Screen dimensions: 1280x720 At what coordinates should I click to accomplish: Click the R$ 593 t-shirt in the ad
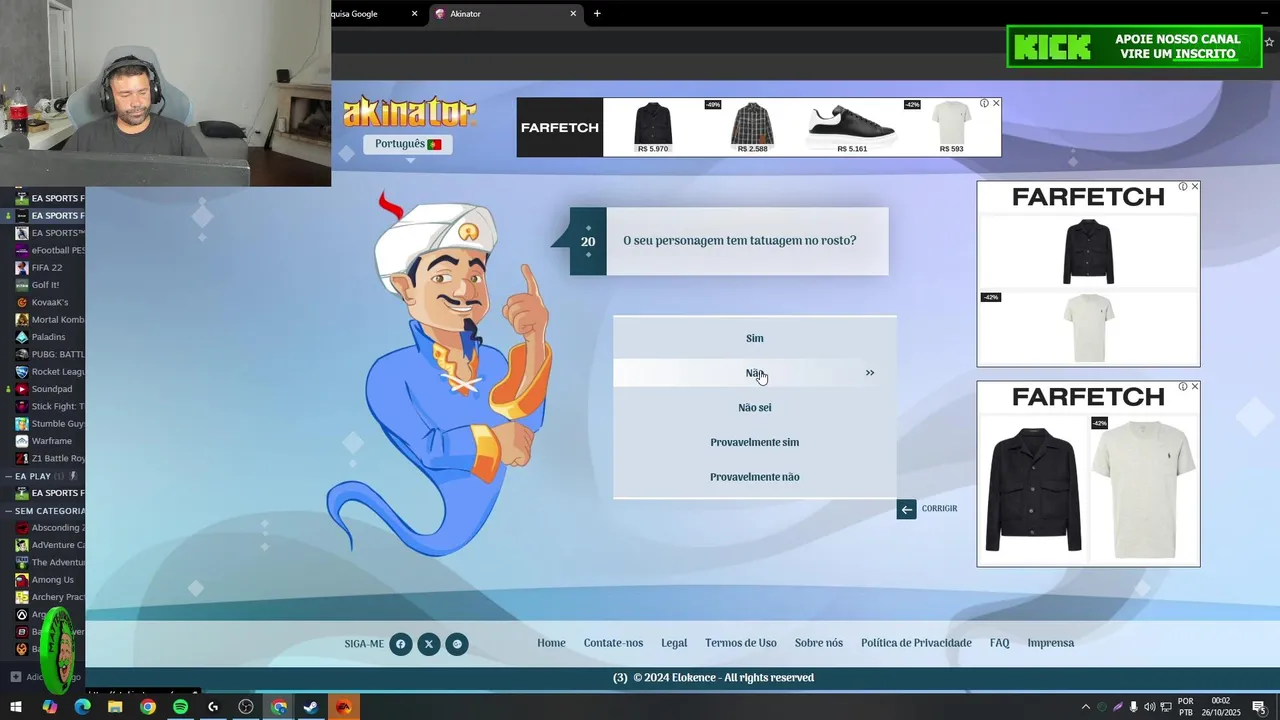951,127
